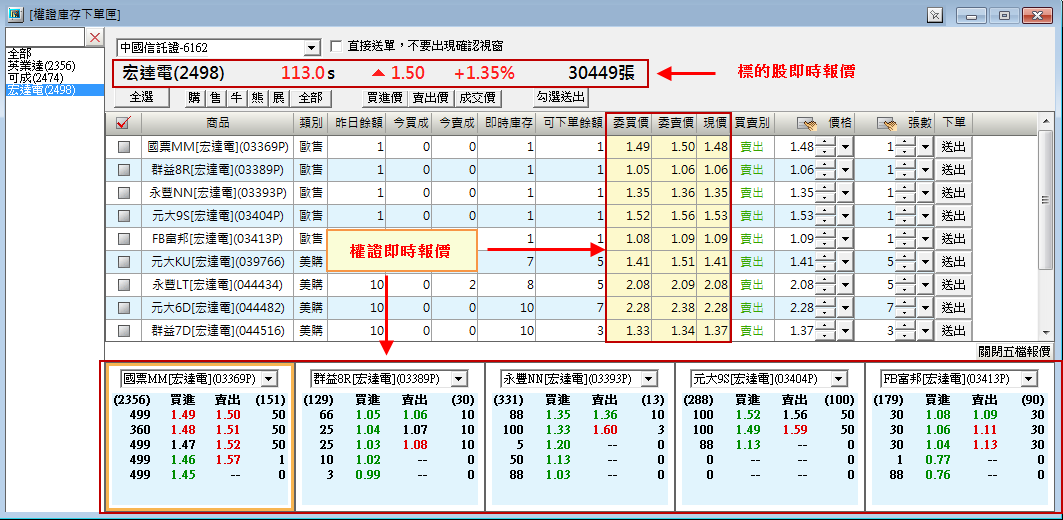
Task: Check the row for 國票MM[宏達電](03369P)
Action: tap(124, 147)
